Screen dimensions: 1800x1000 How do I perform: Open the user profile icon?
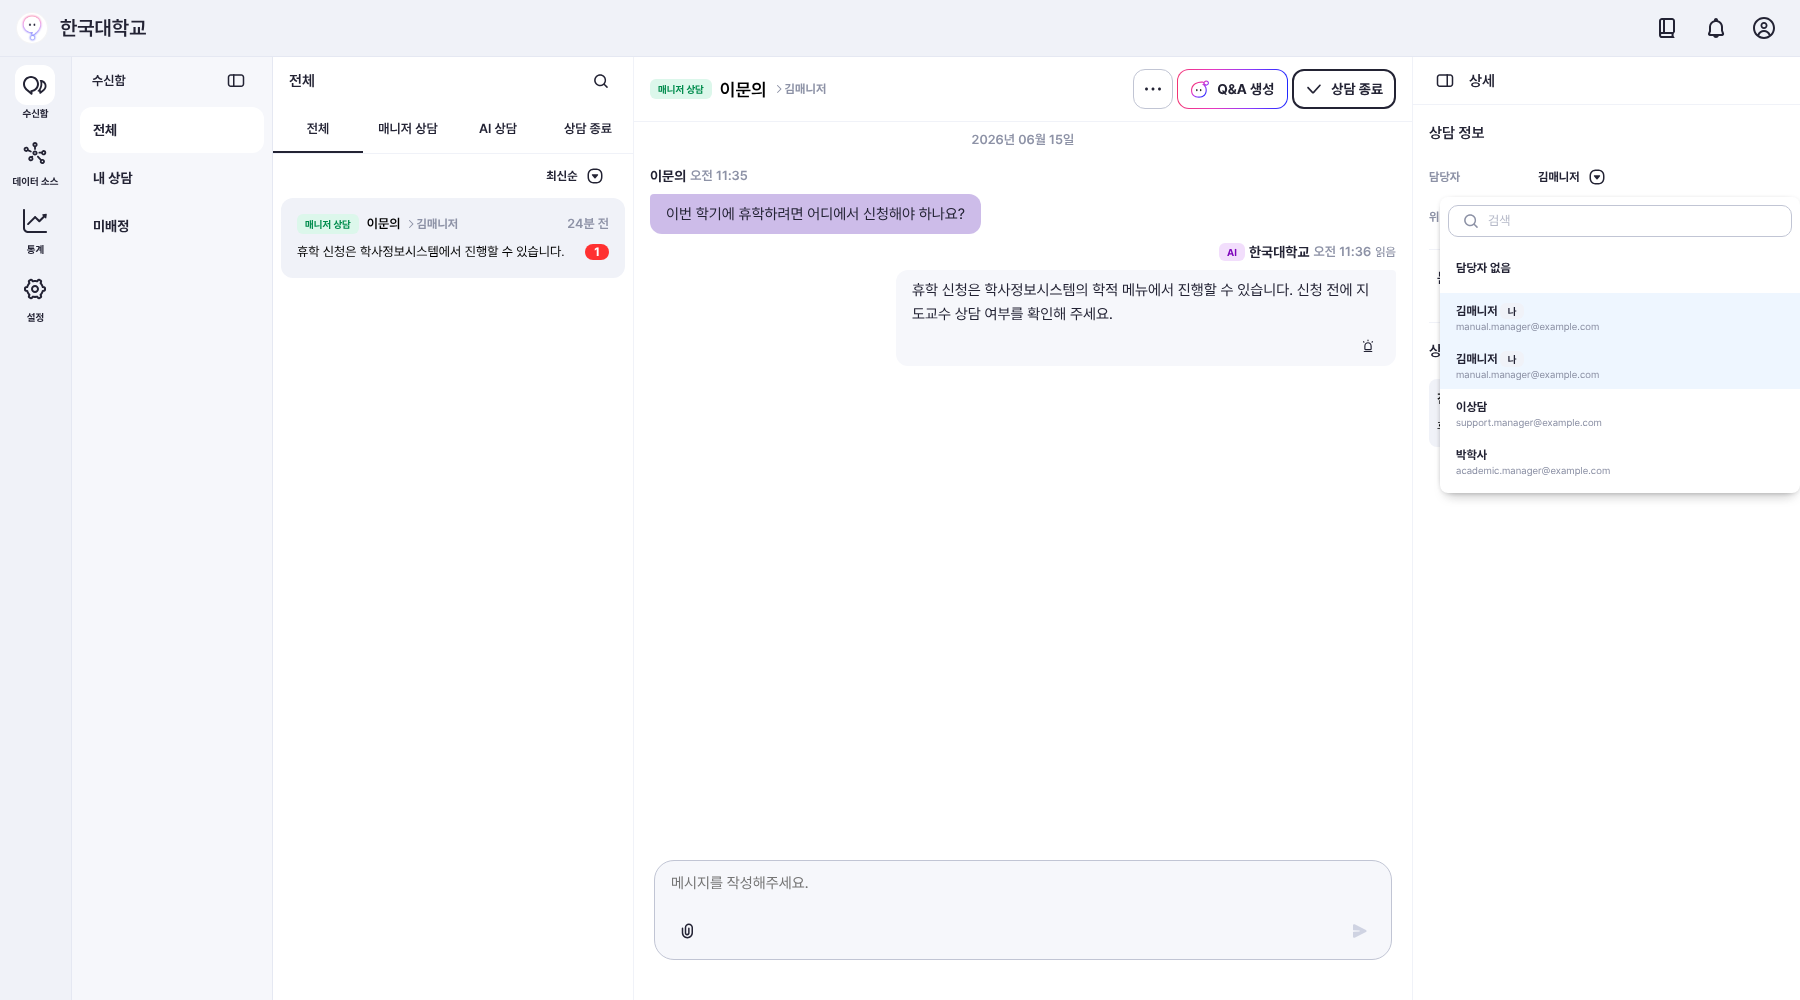click(1764, 28)
